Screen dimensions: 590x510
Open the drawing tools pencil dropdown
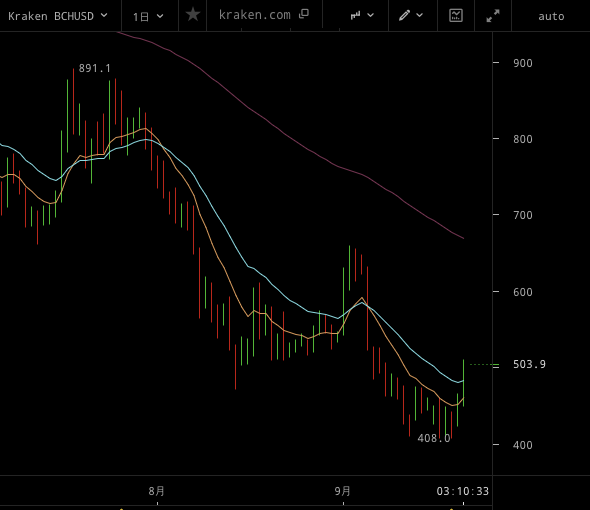pyautogui.click(x=411, y=15)
